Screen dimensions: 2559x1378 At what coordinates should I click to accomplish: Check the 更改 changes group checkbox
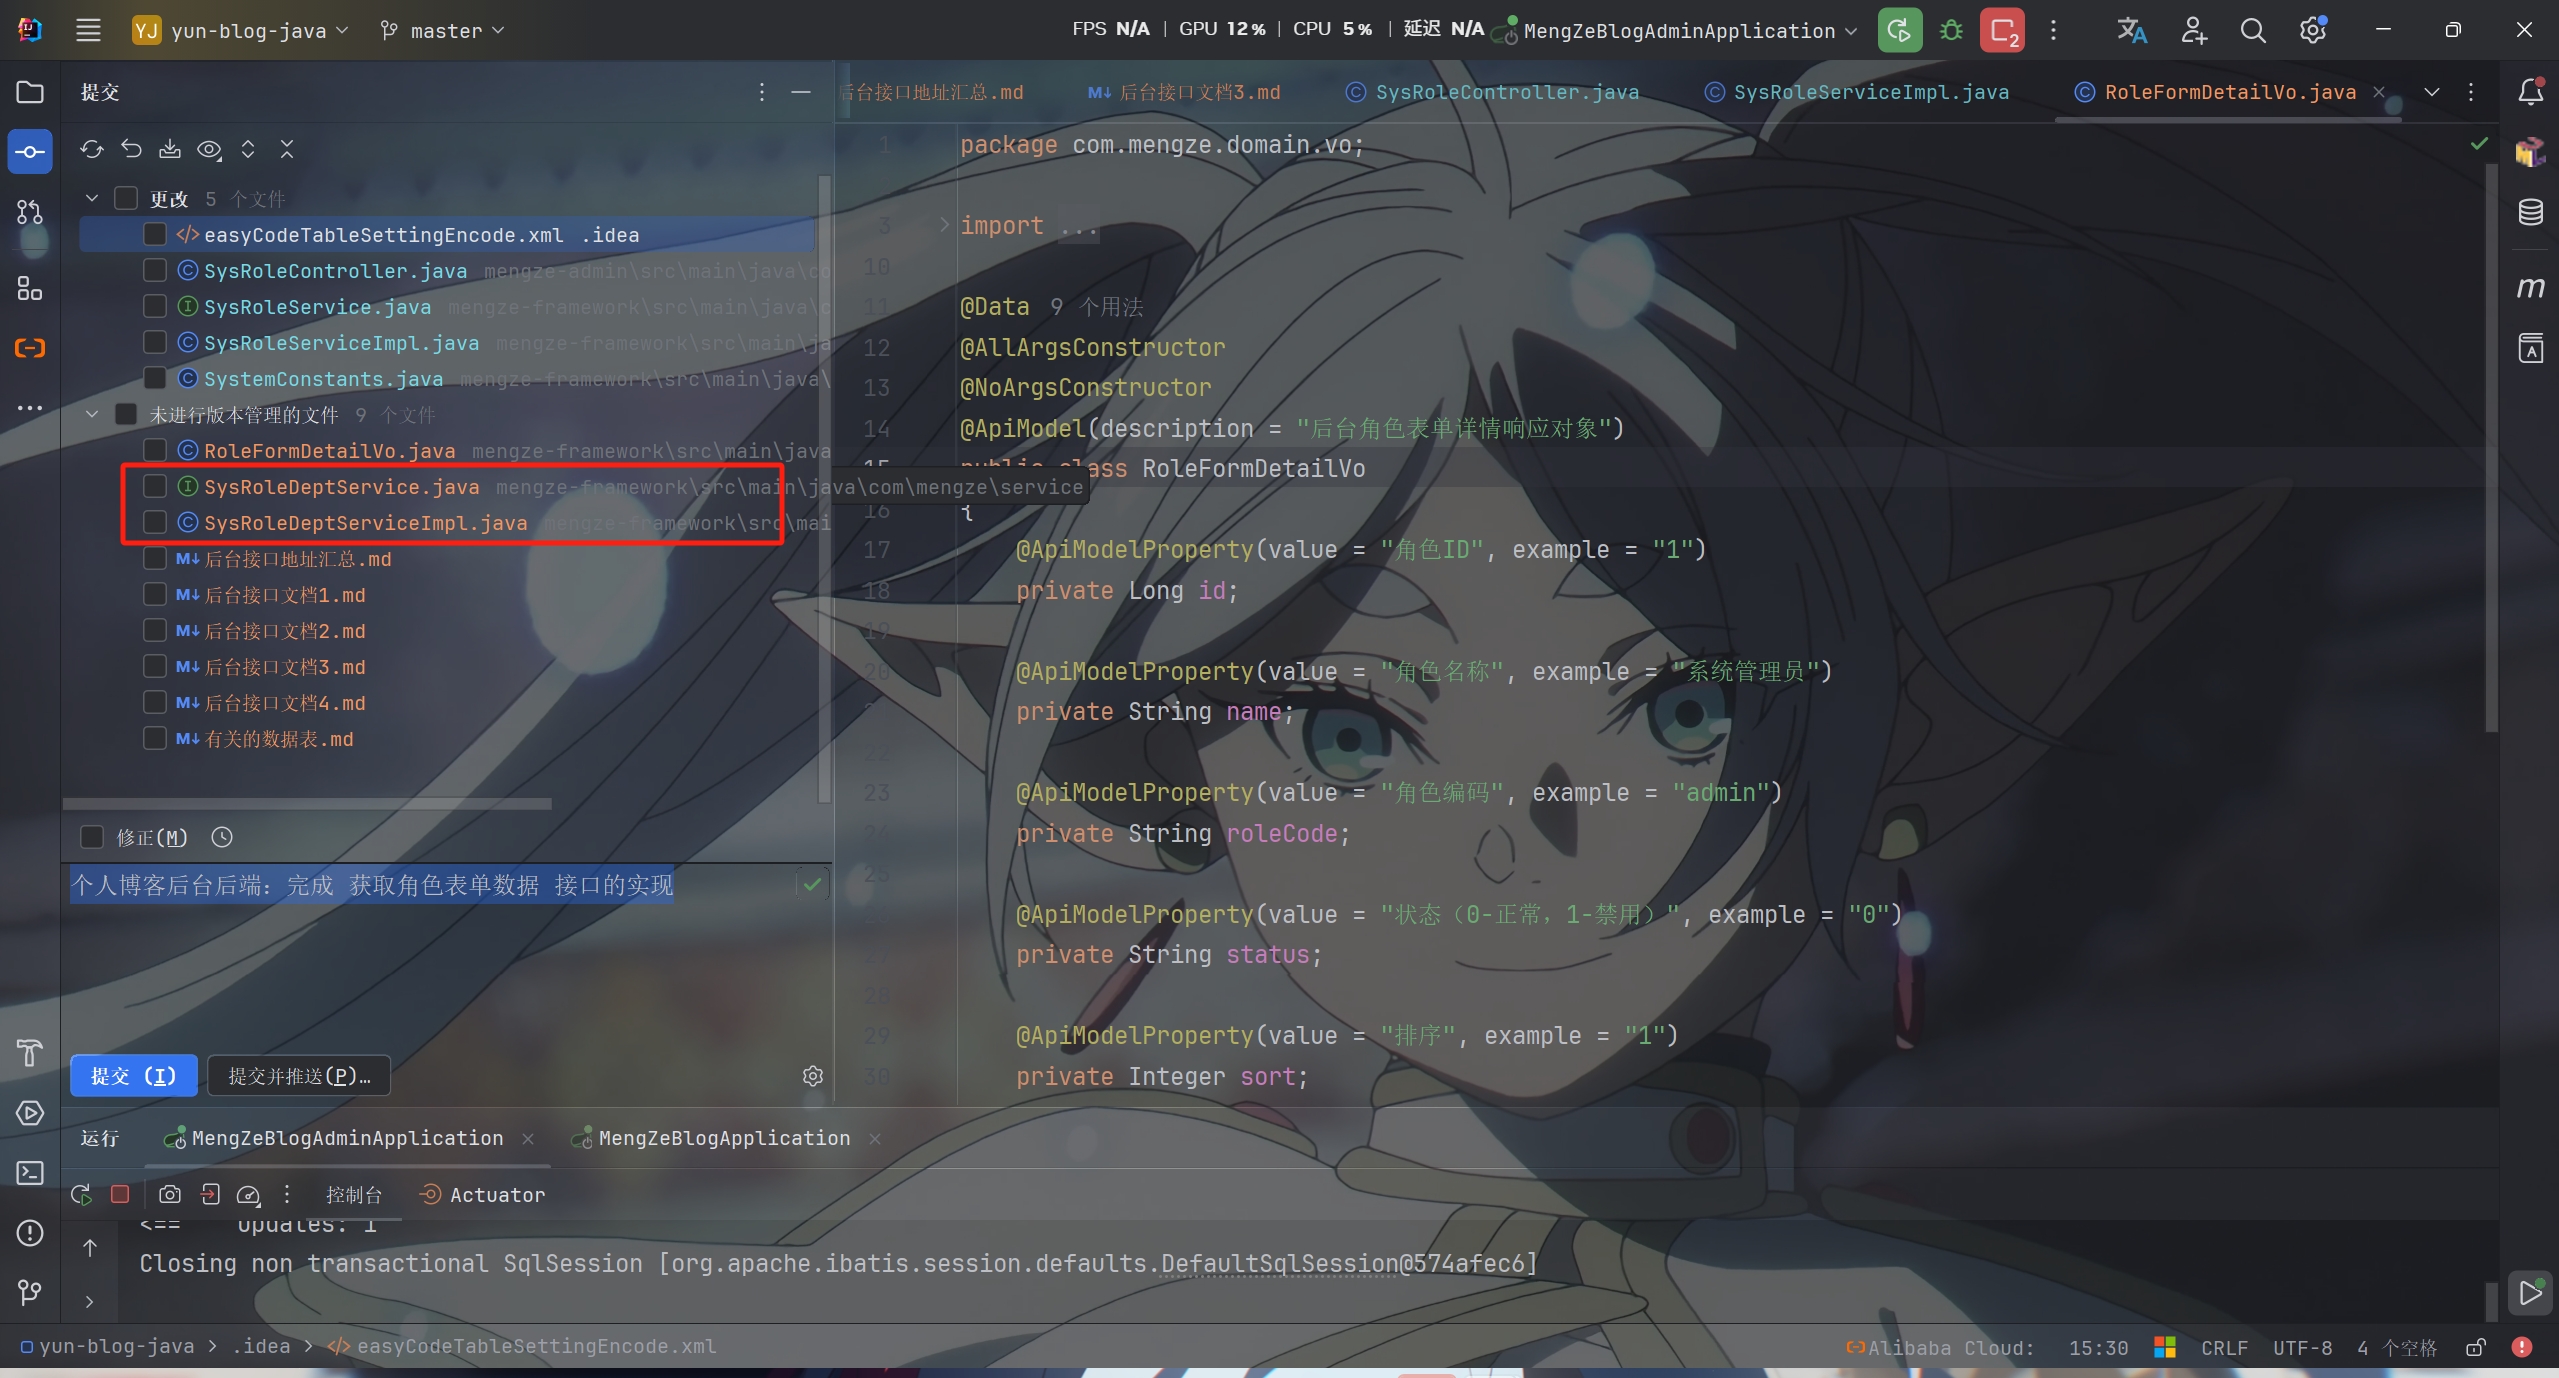(x=126, y=198)
